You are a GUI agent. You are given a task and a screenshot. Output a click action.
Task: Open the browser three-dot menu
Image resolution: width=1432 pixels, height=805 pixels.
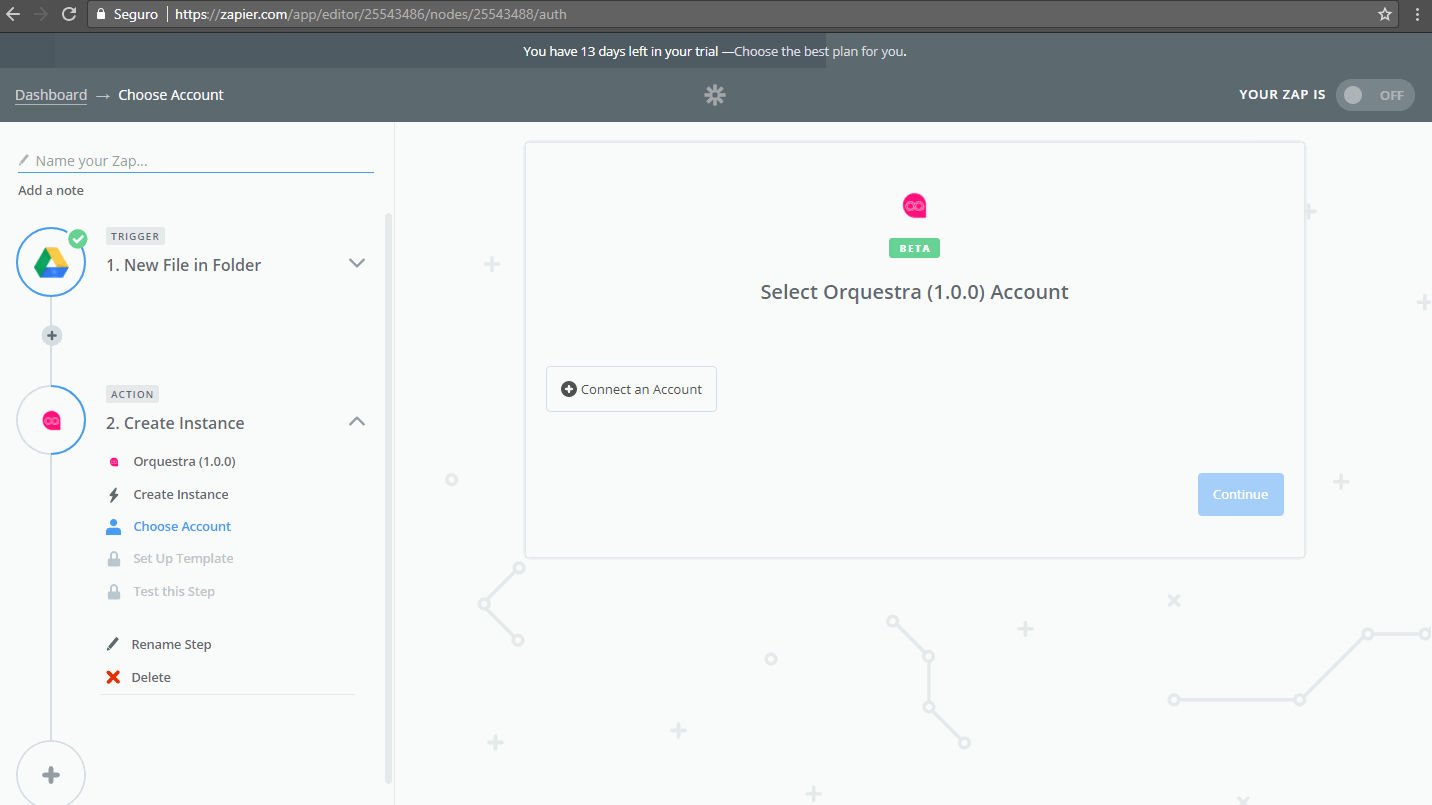click(x=1417, y=14)
